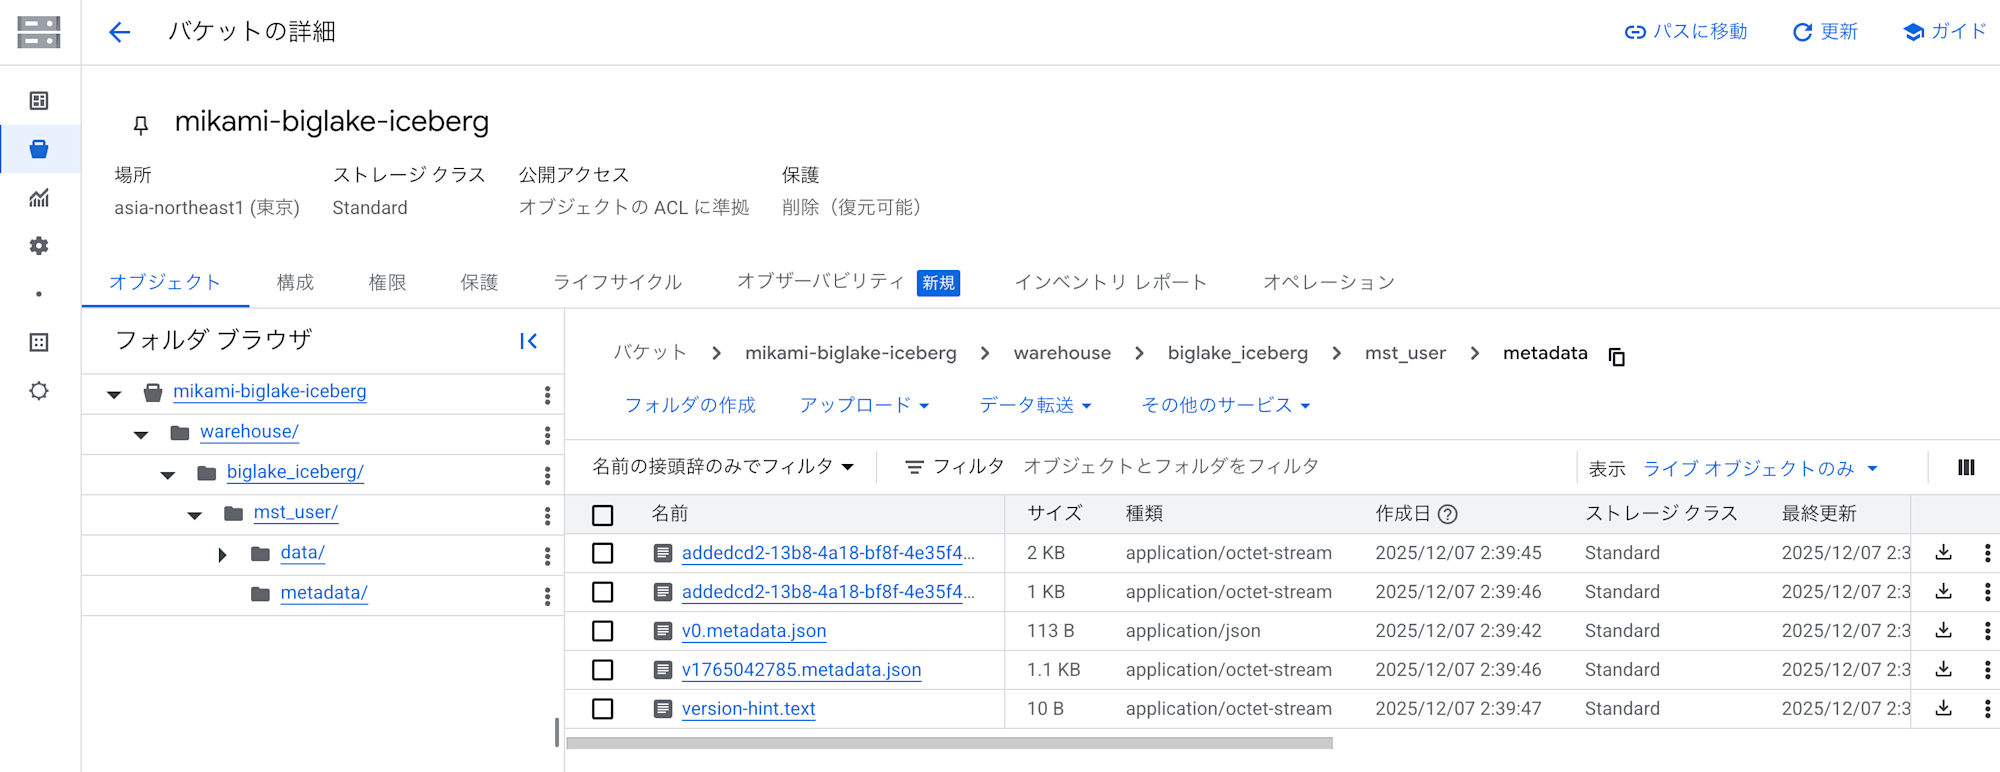
Task: Open the ライブ オブジェクトのみ display dropdown
Action: click(1761, 469)
